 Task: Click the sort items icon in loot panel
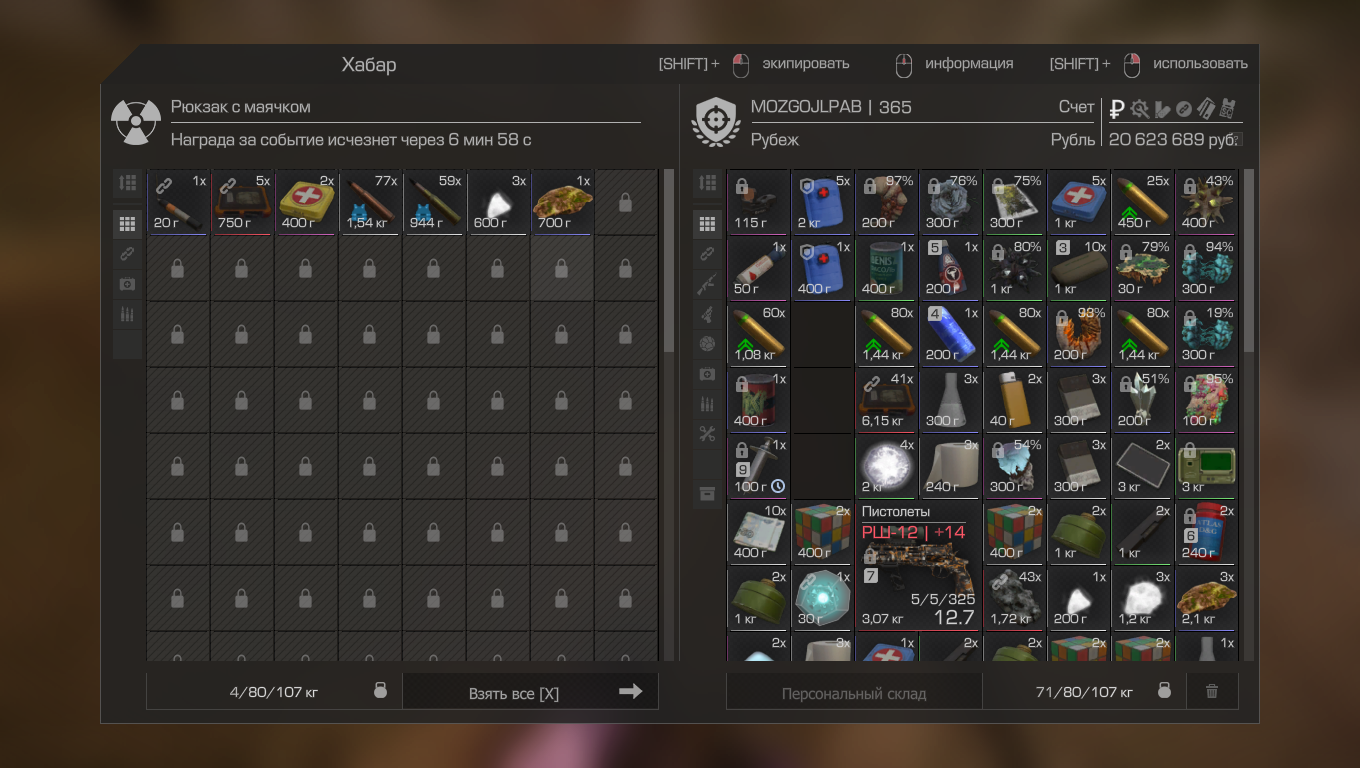pyautogui.click(x=127, y=183)
